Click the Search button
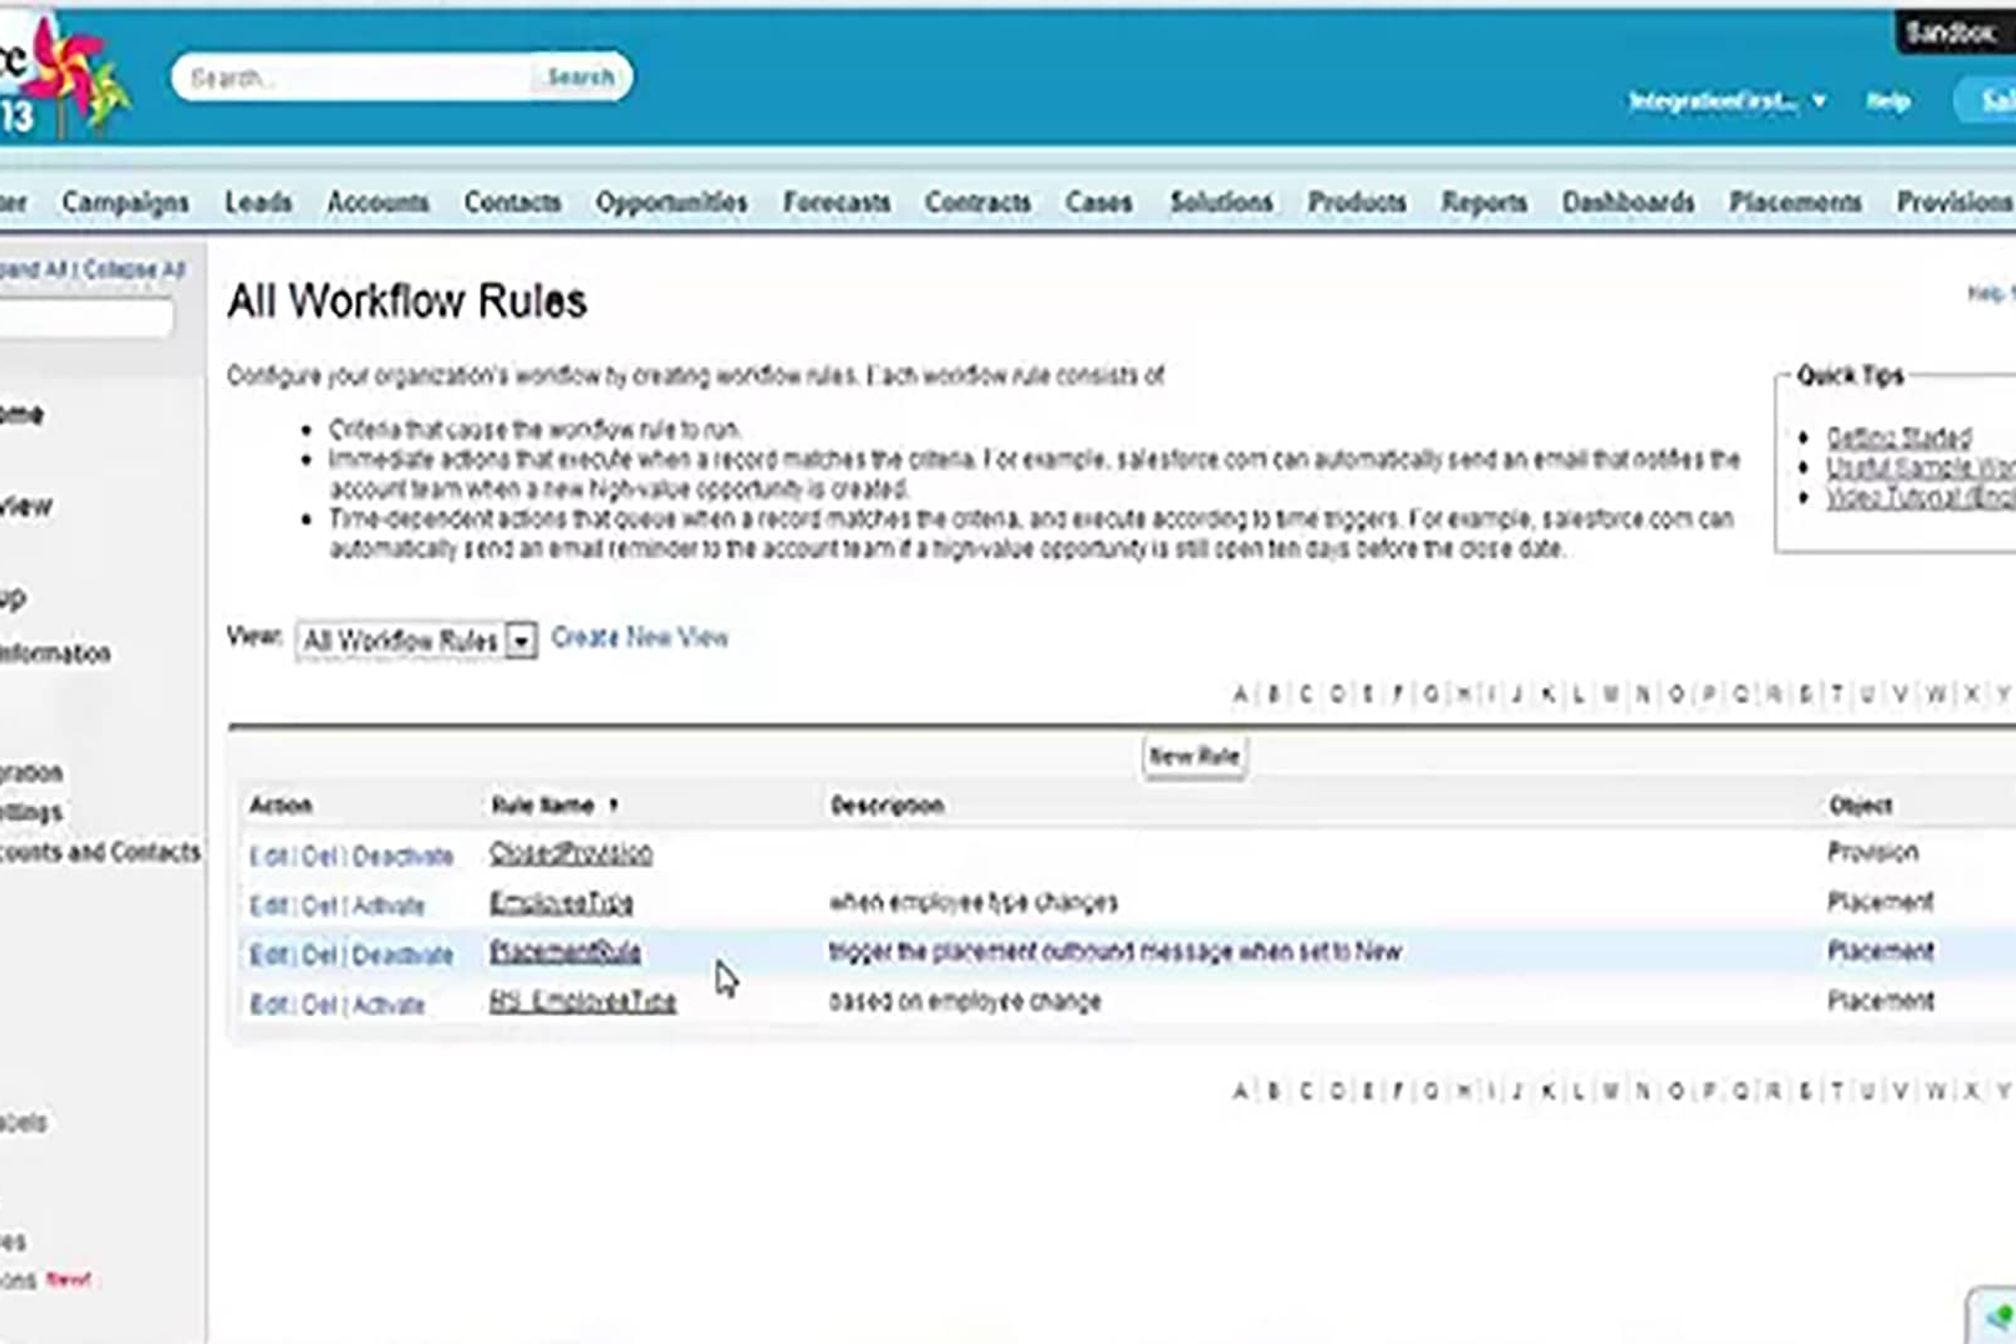The image size is (2016, 1344). pyautogui.click(x=580, y=77)
